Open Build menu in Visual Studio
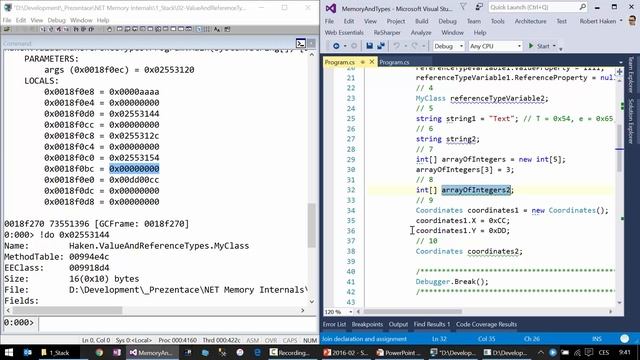The width and height of the screenshot is (640, 360). pos(422,21)
